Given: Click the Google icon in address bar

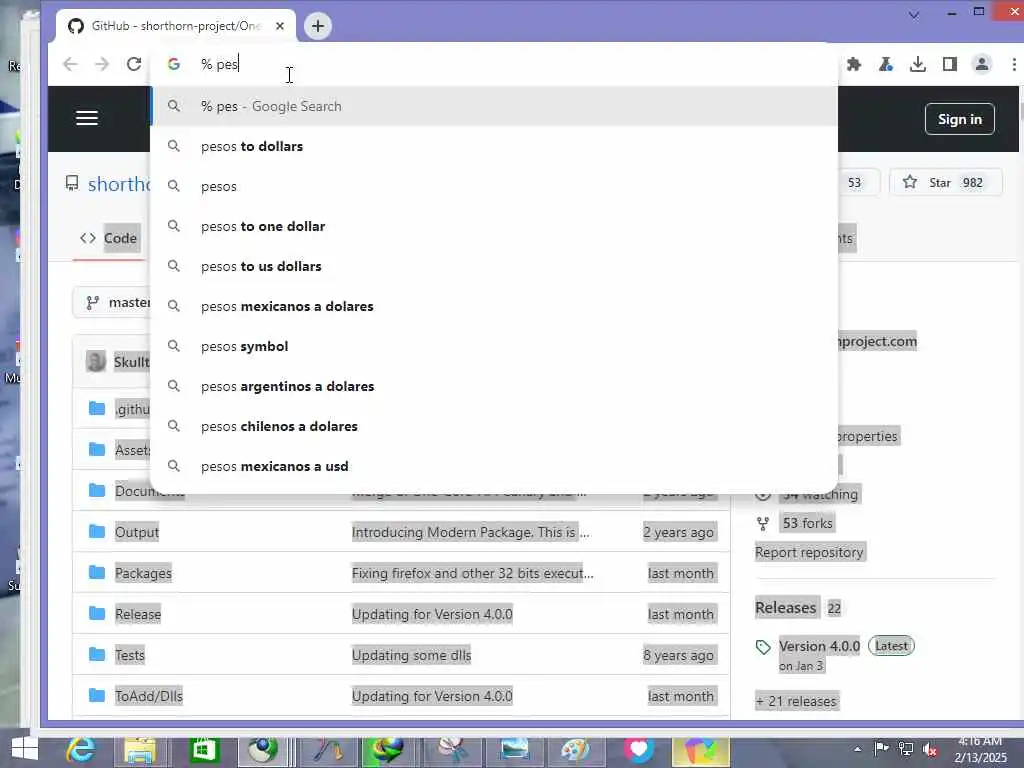Looking at the screenshot, I should [x=174, y=64].
